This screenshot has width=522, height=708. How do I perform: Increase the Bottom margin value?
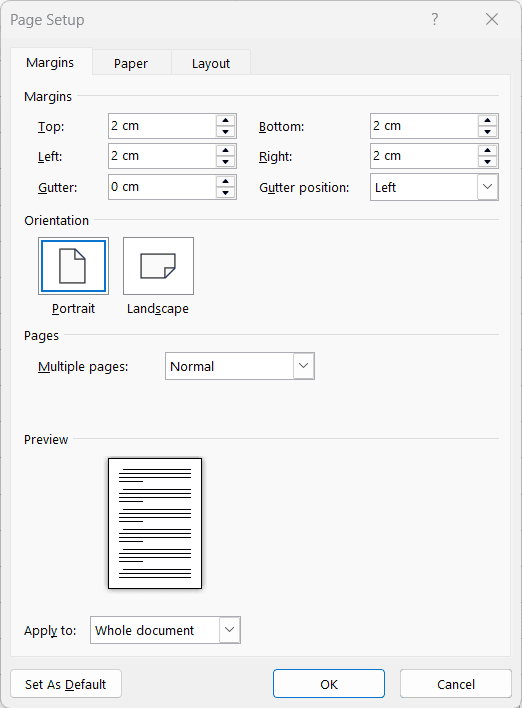tap(487, 121)
